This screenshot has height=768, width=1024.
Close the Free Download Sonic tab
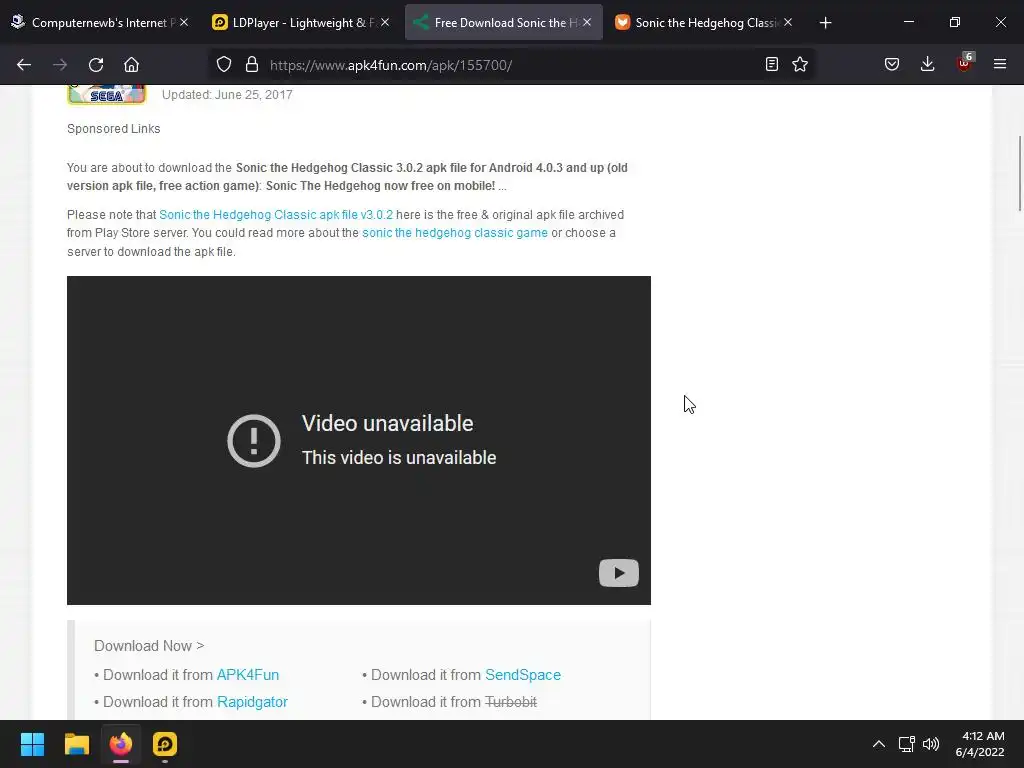(x=587, y=22)
